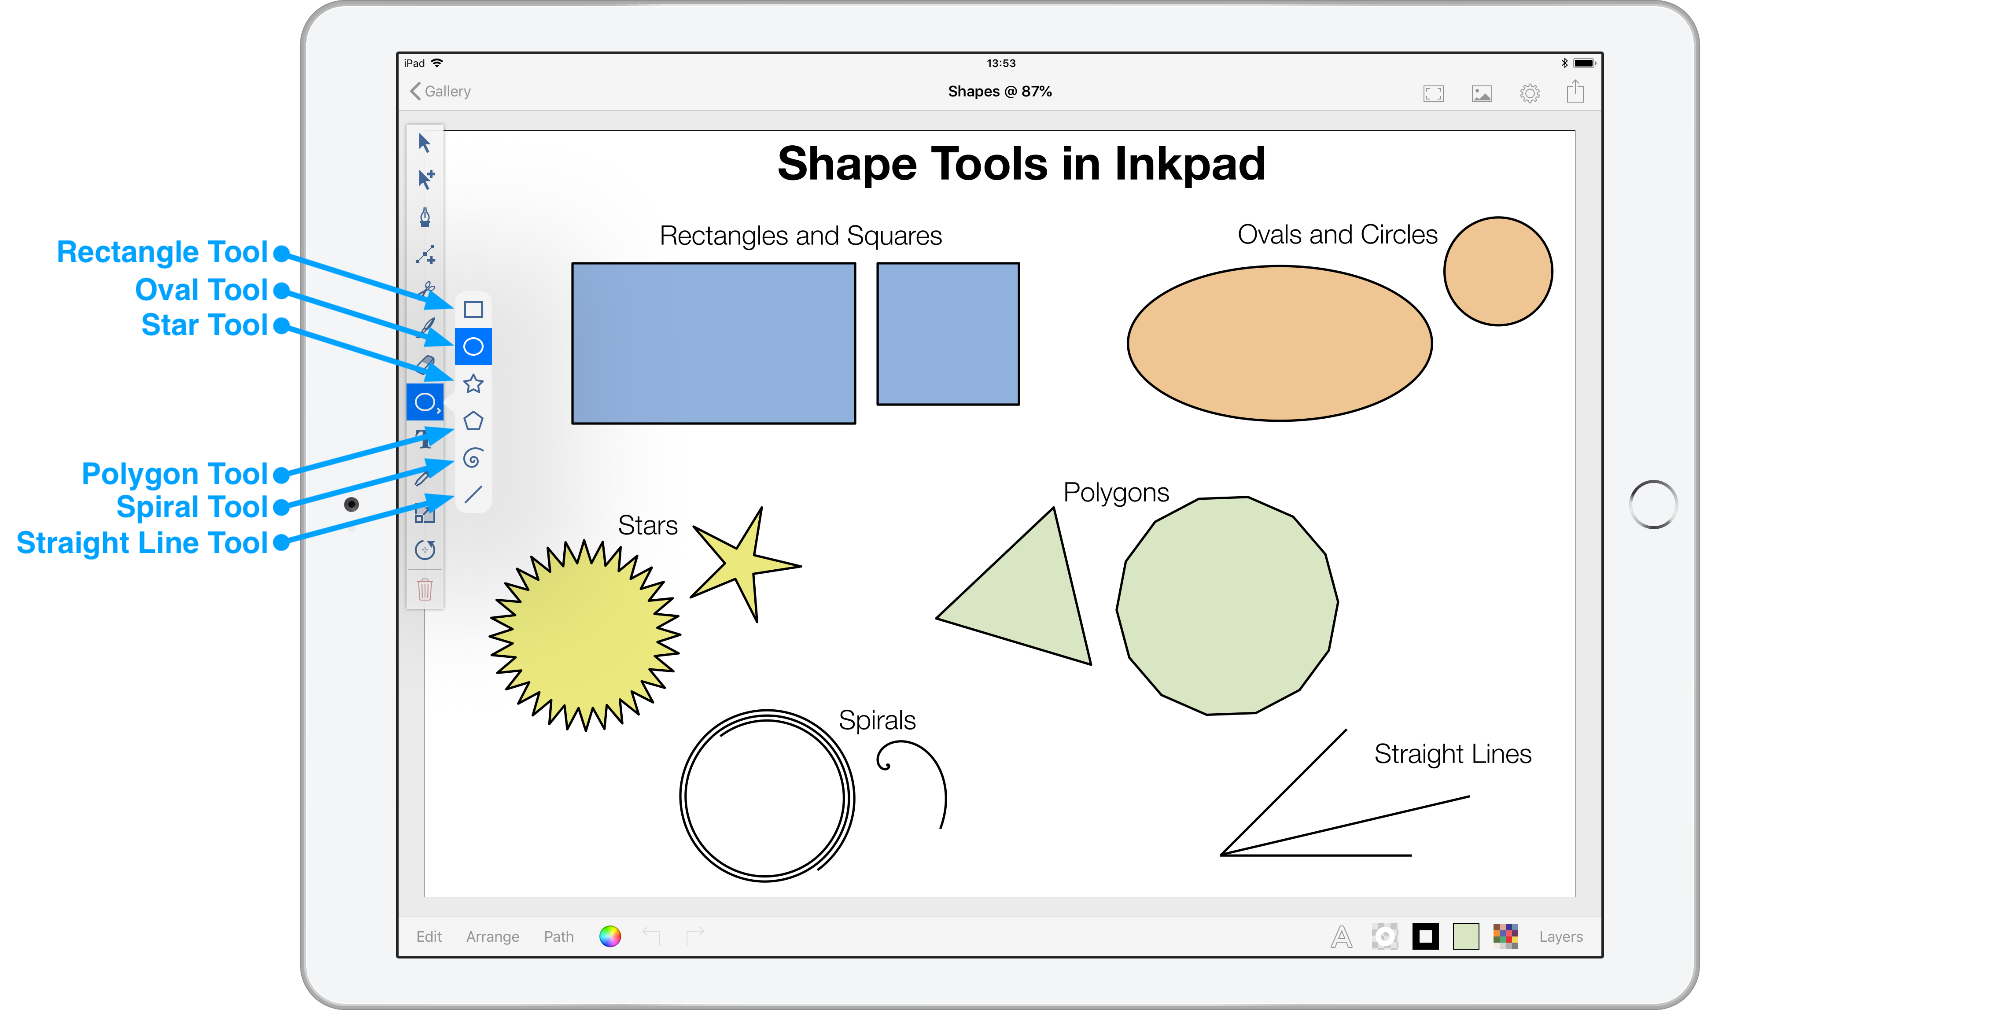Open the image import icon
2000x1010 pixels.
(x=1482, y=93)
